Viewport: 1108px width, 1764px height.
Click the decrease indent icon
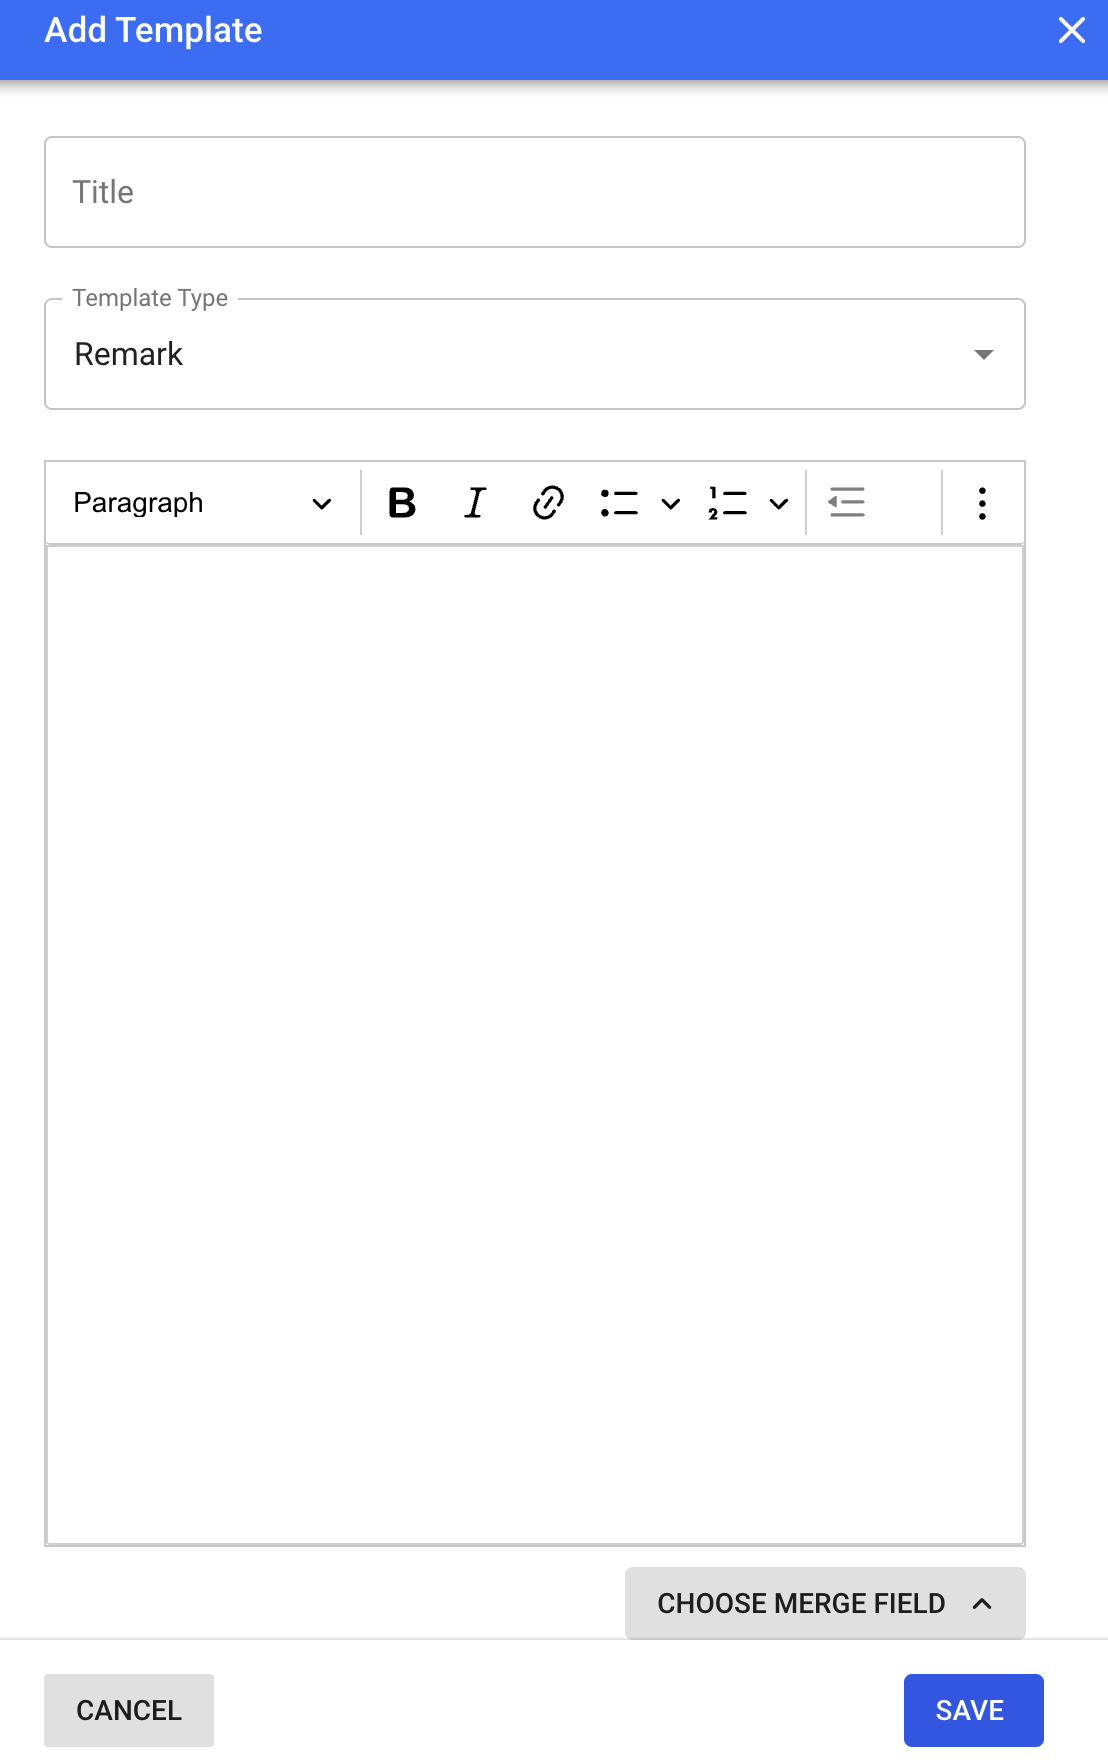[846, 503]
